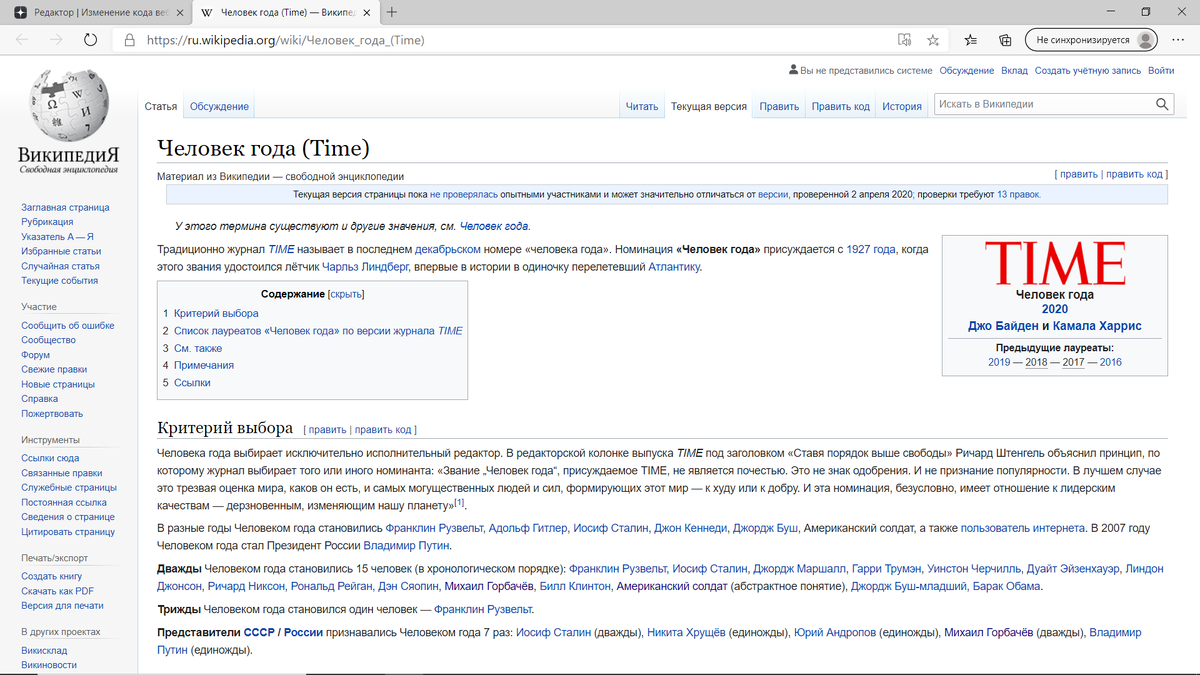The height and width of the screenshot is (675, 1200).
Task: Click the browser forward arrow
Action: click(56, 40)
